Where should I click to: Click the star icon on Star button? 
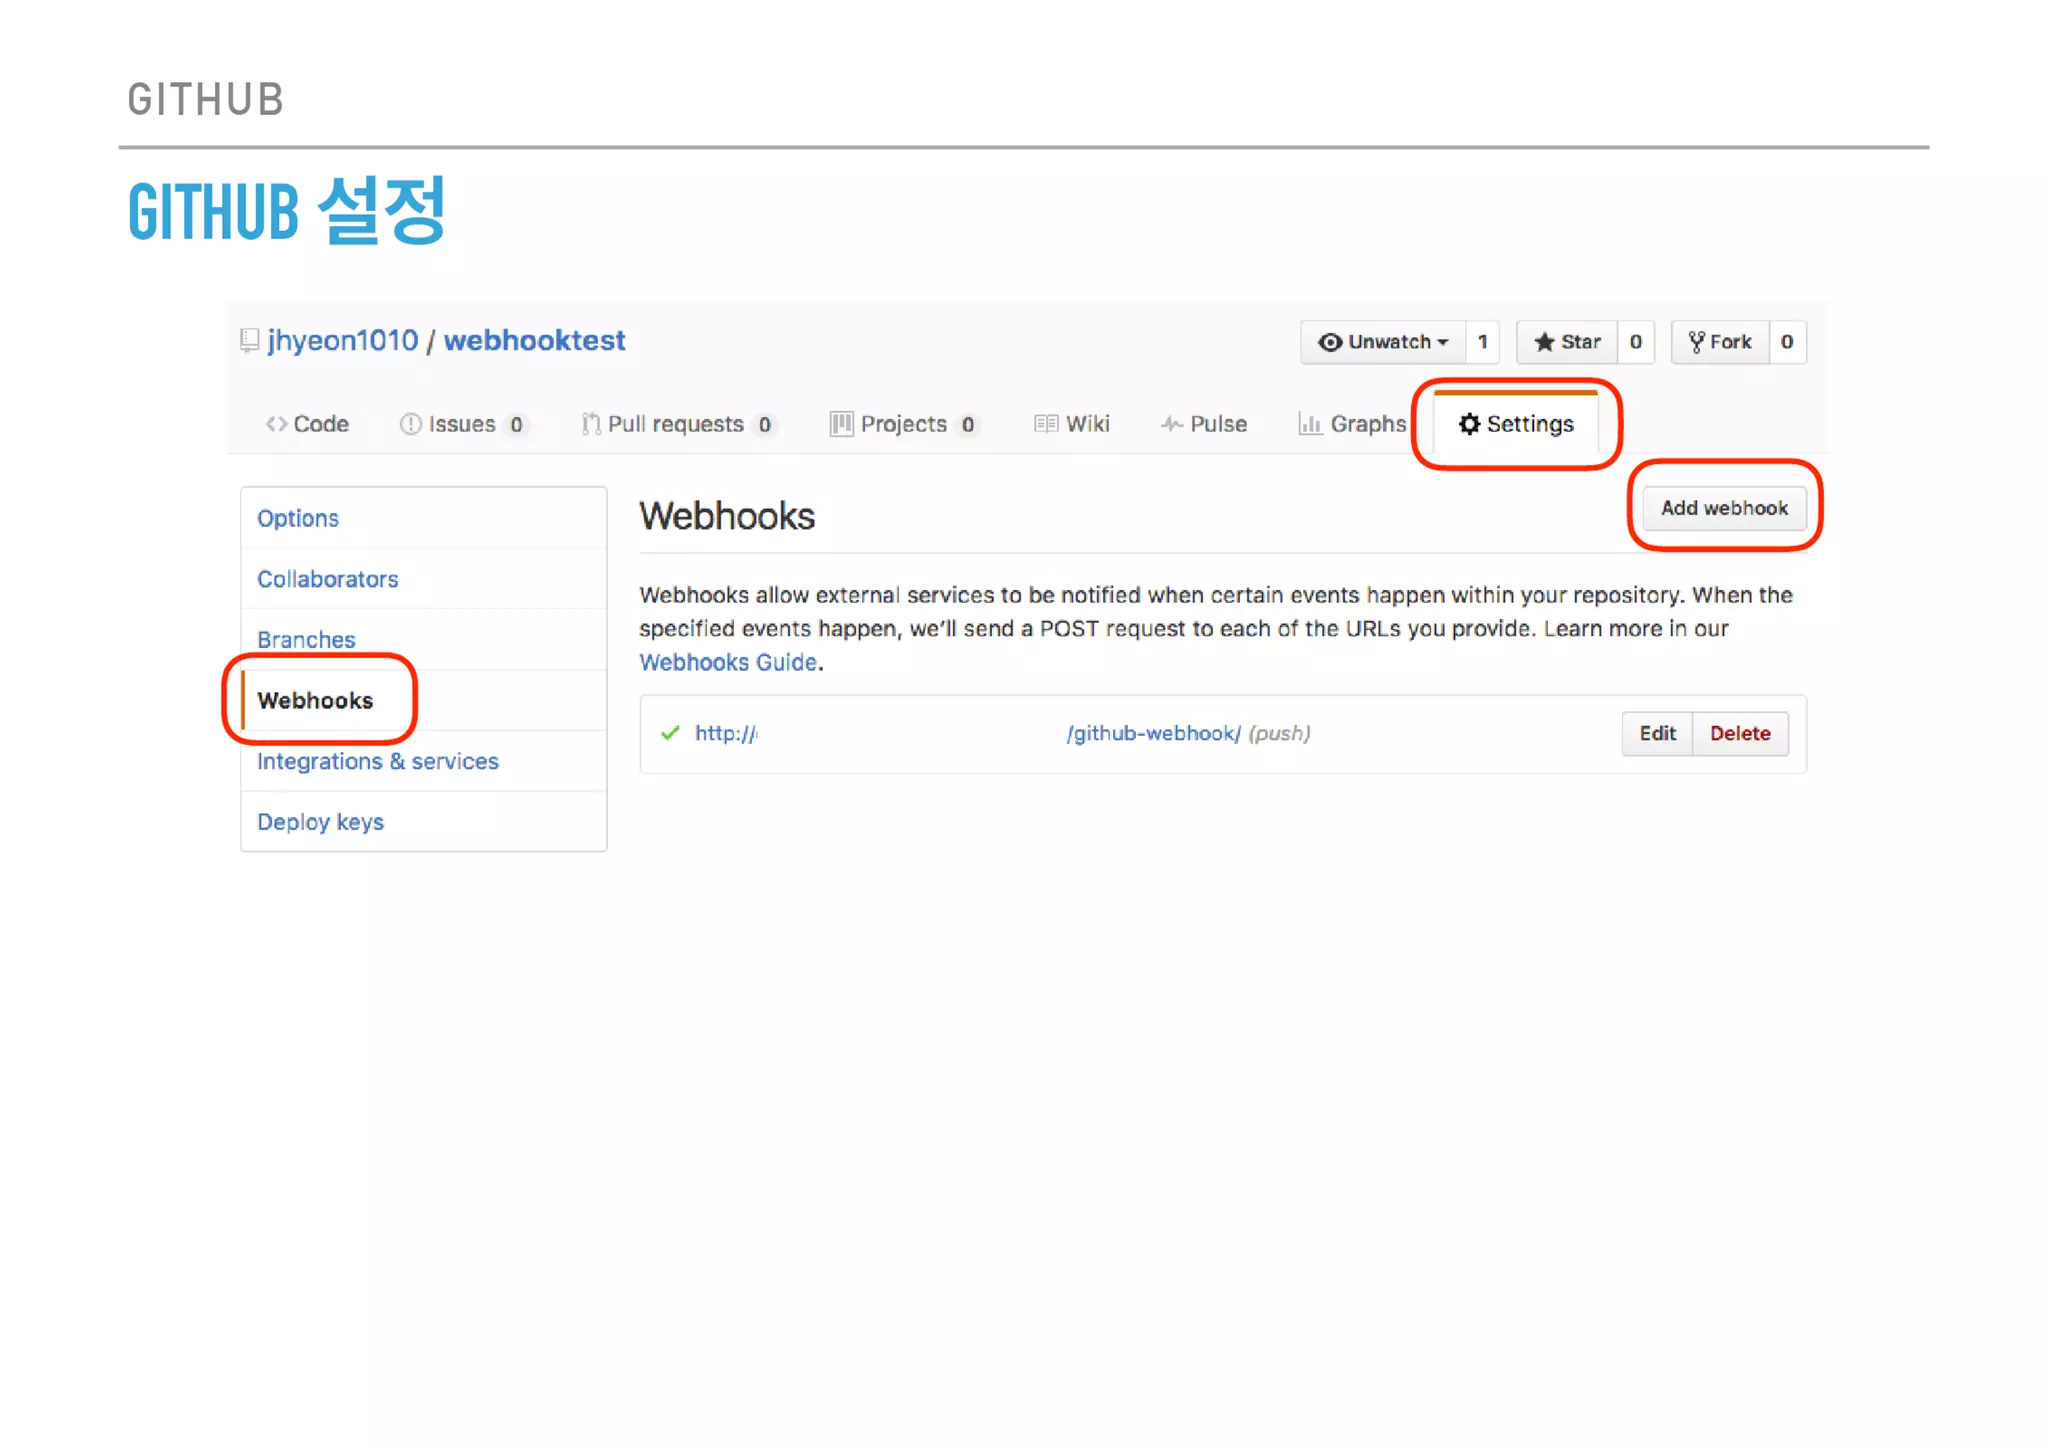(1544, 342)
